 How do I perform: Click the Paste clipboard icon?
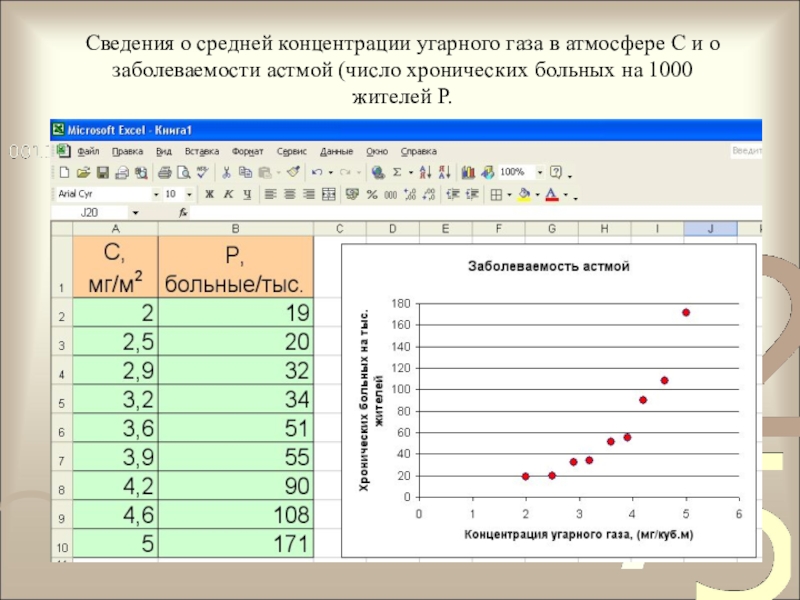(x=265, y=172)
